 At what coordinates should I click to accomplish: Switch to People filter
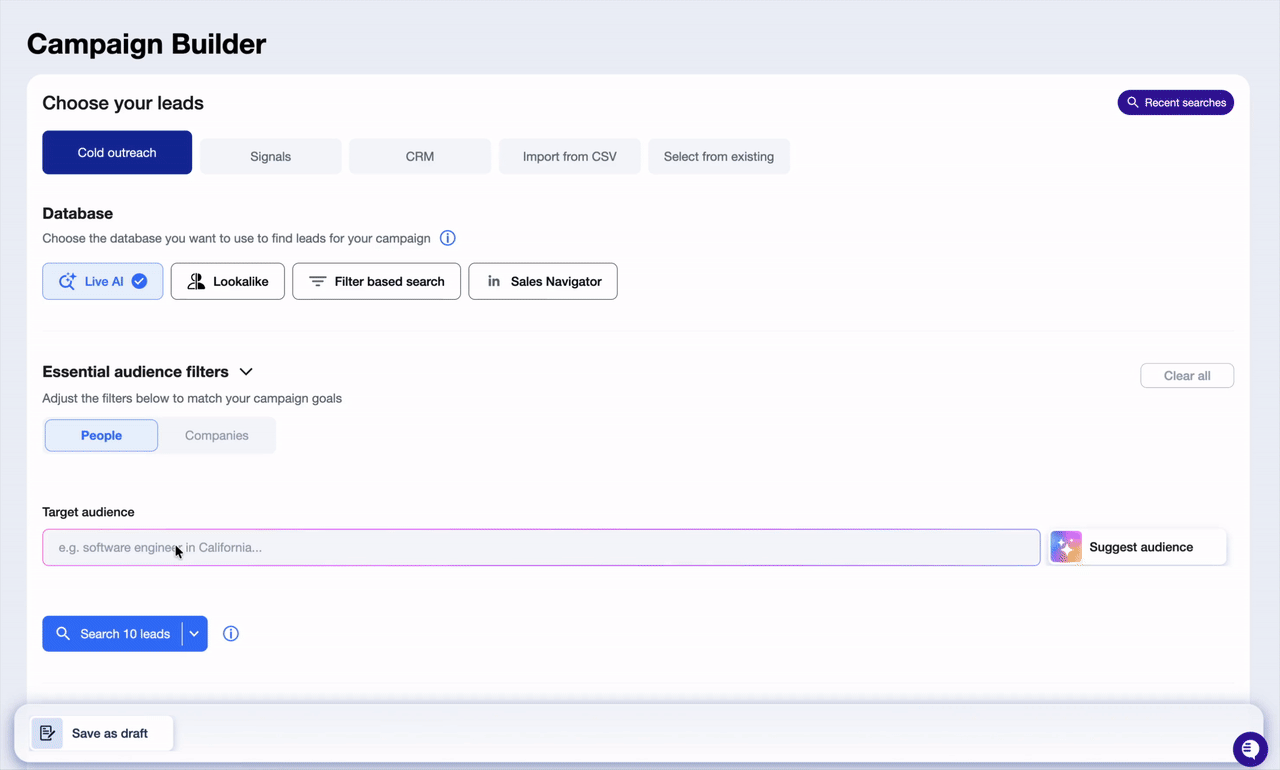pyautogui.click(x=101, y=436)
